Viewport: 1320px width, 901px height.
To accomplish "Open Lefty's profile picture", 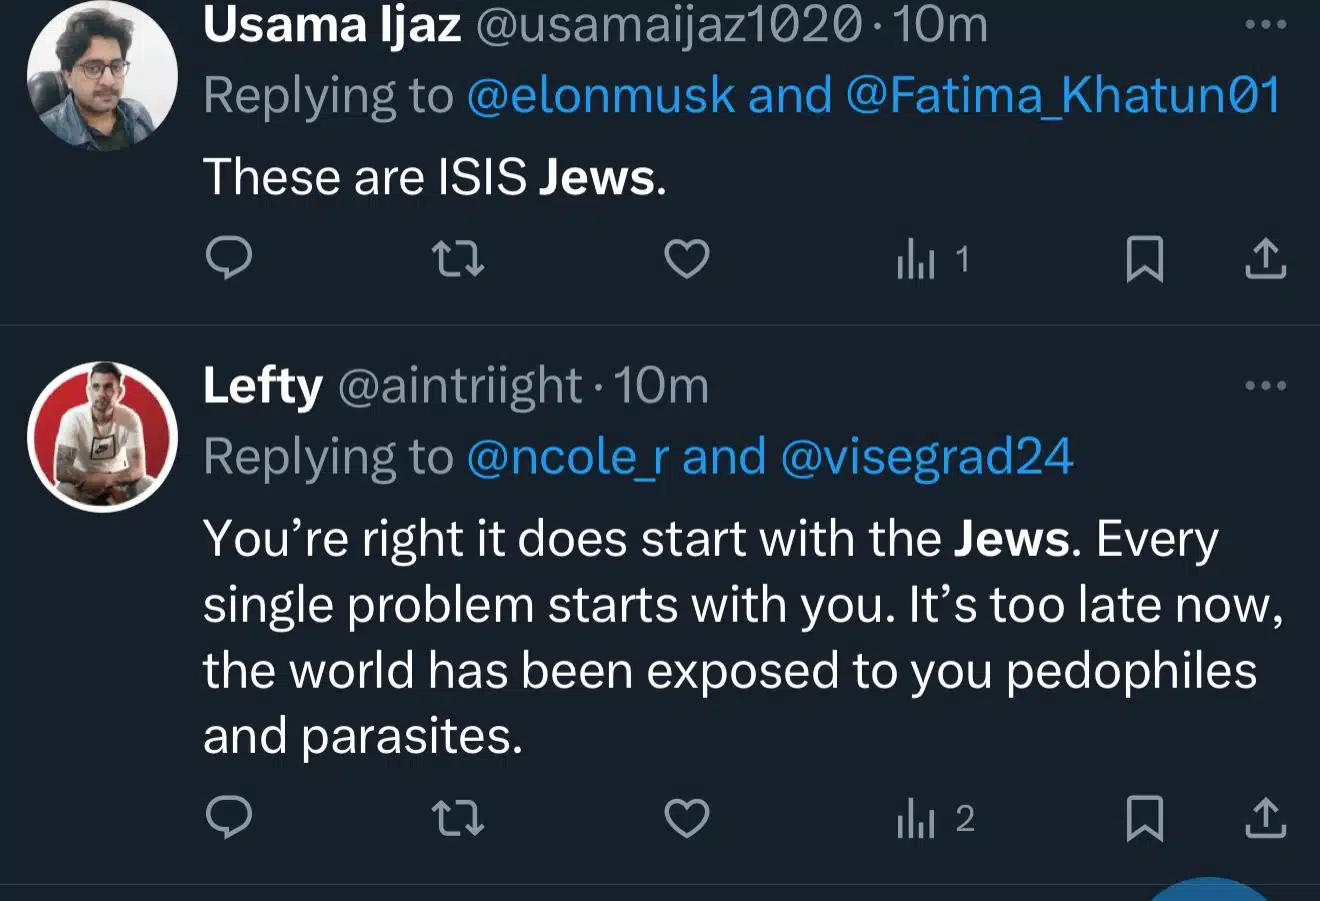I will [102, 437].
